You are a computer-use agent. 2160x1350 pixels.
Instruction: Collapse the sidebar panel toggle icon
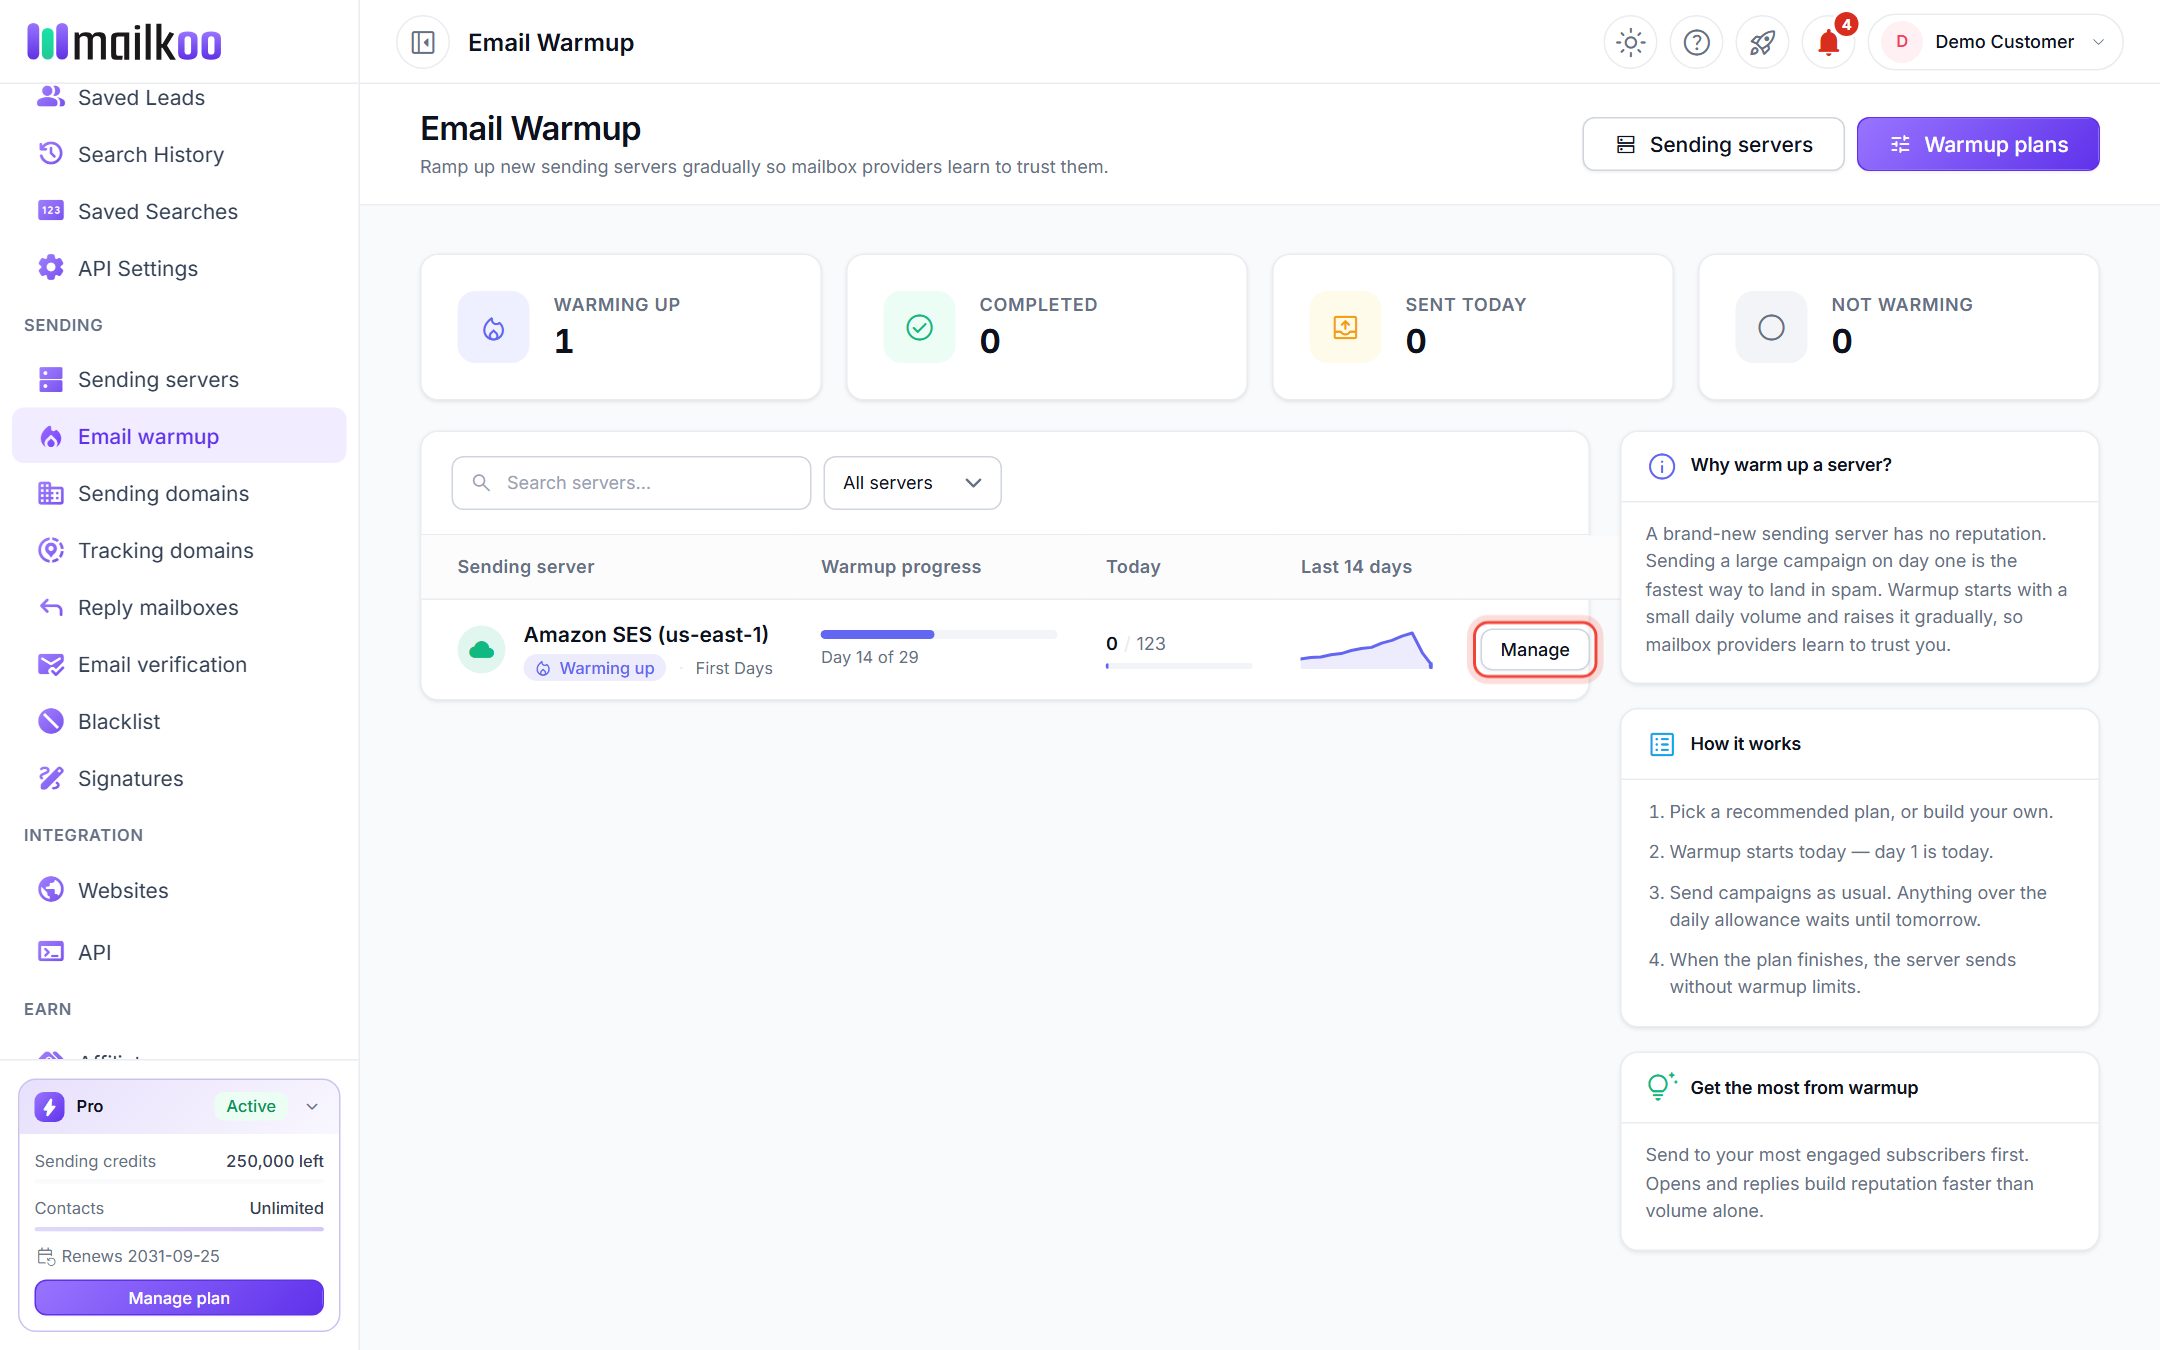coord(423,42)
